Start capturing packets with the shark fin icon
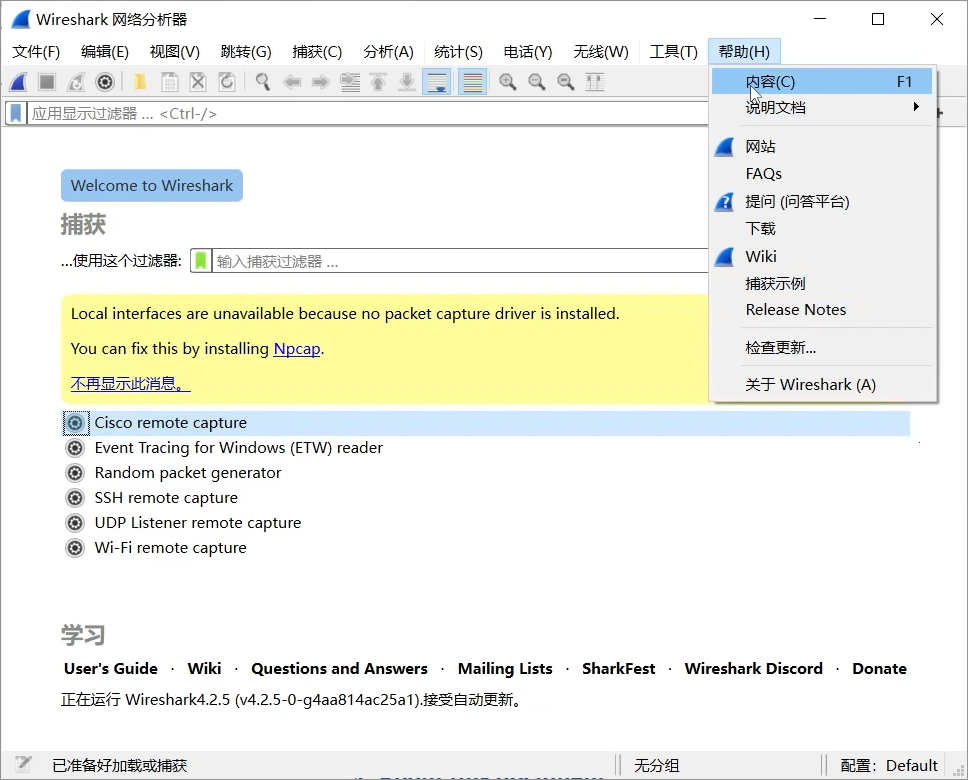The image size is (968, 780). tap(19, 82)
